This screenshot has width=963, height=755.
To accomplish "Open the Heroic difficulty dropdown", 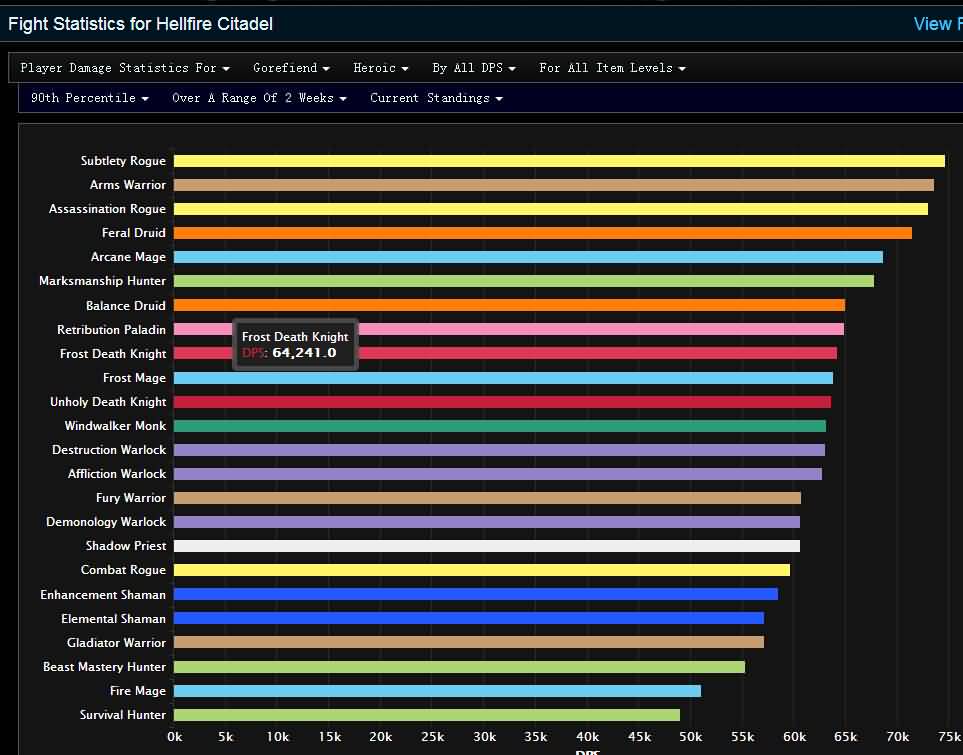I will [380, 68].
